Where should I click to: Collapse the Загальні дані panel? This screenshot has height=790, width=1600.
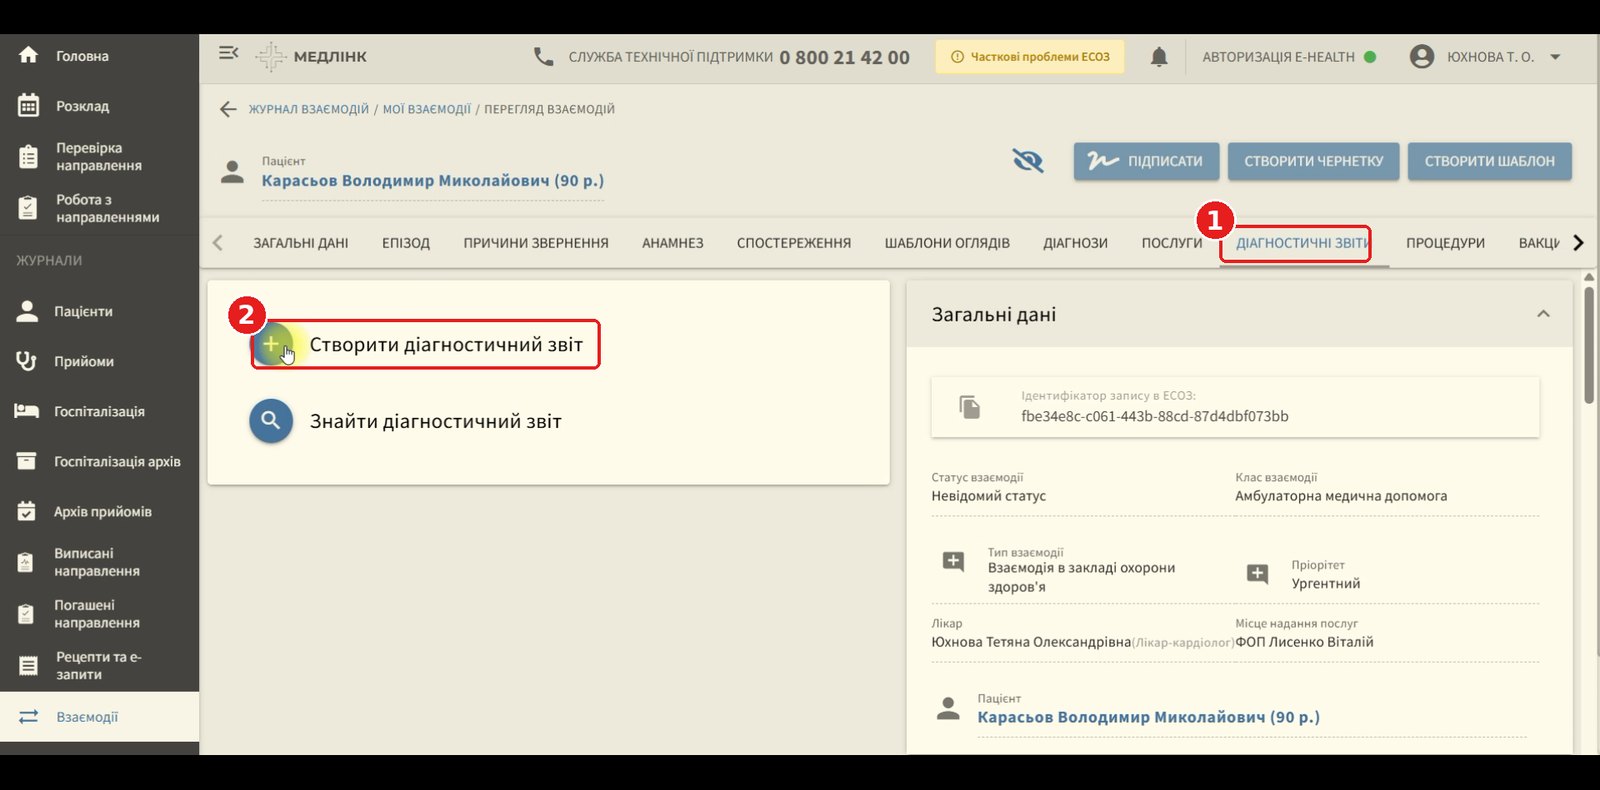click(x=1543, y=314)
